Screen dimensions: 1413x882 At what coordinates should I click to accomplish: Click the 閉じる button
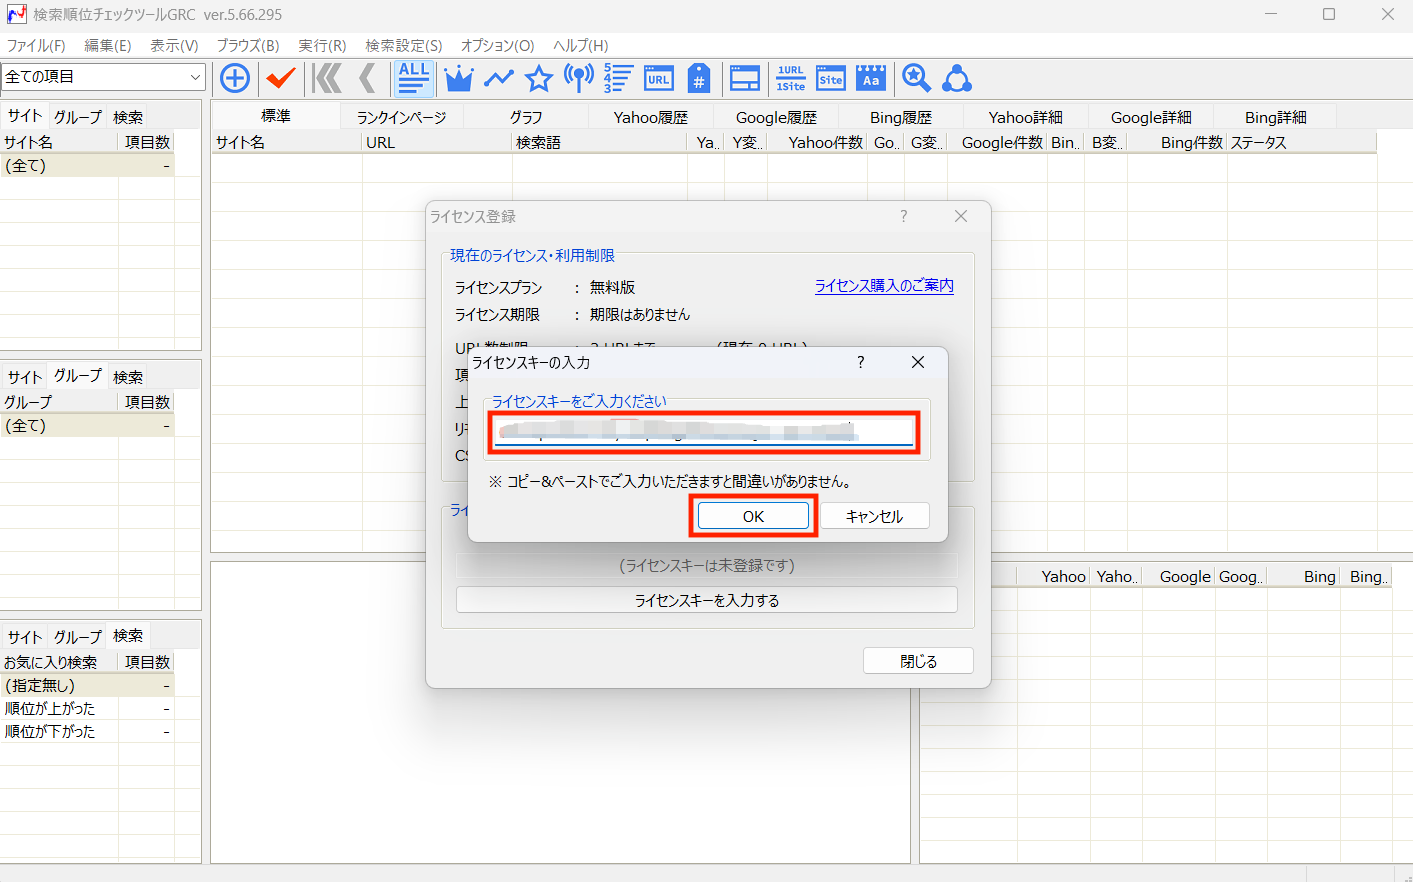(x=918, y=661)
